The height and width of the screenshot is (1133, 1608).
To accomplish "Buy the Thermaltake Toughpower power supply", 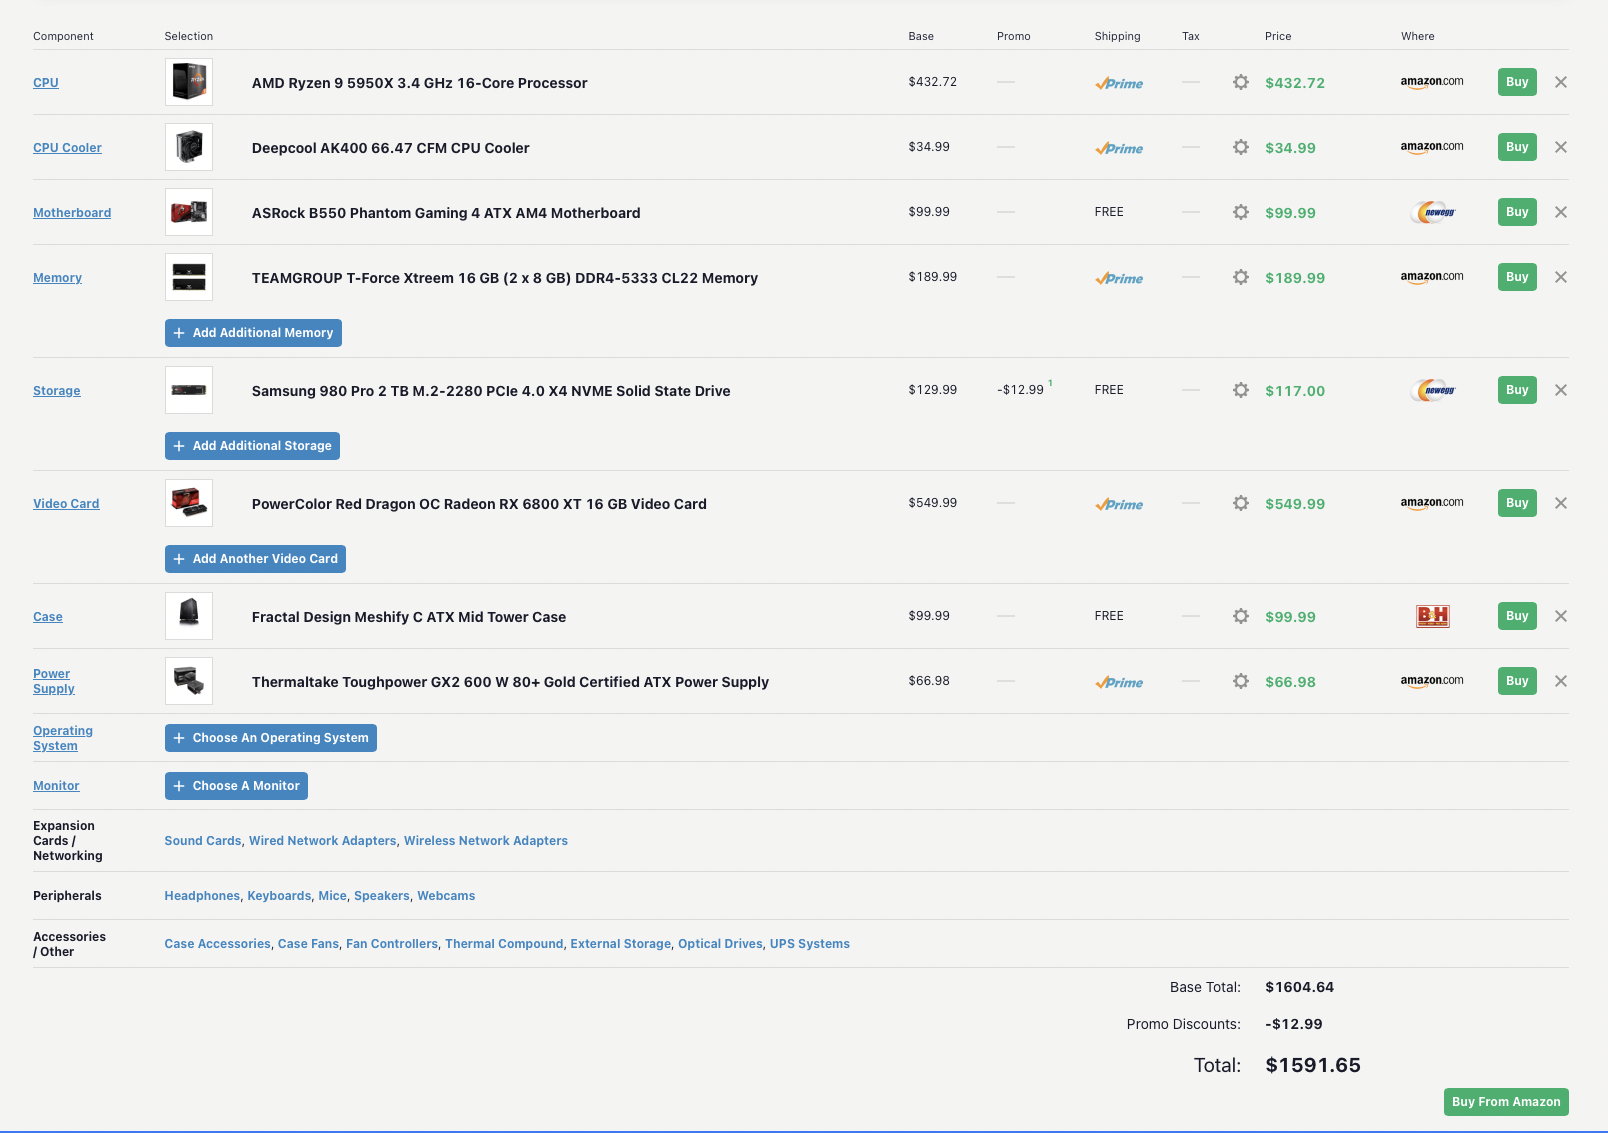I will (x=1517, y=681).
